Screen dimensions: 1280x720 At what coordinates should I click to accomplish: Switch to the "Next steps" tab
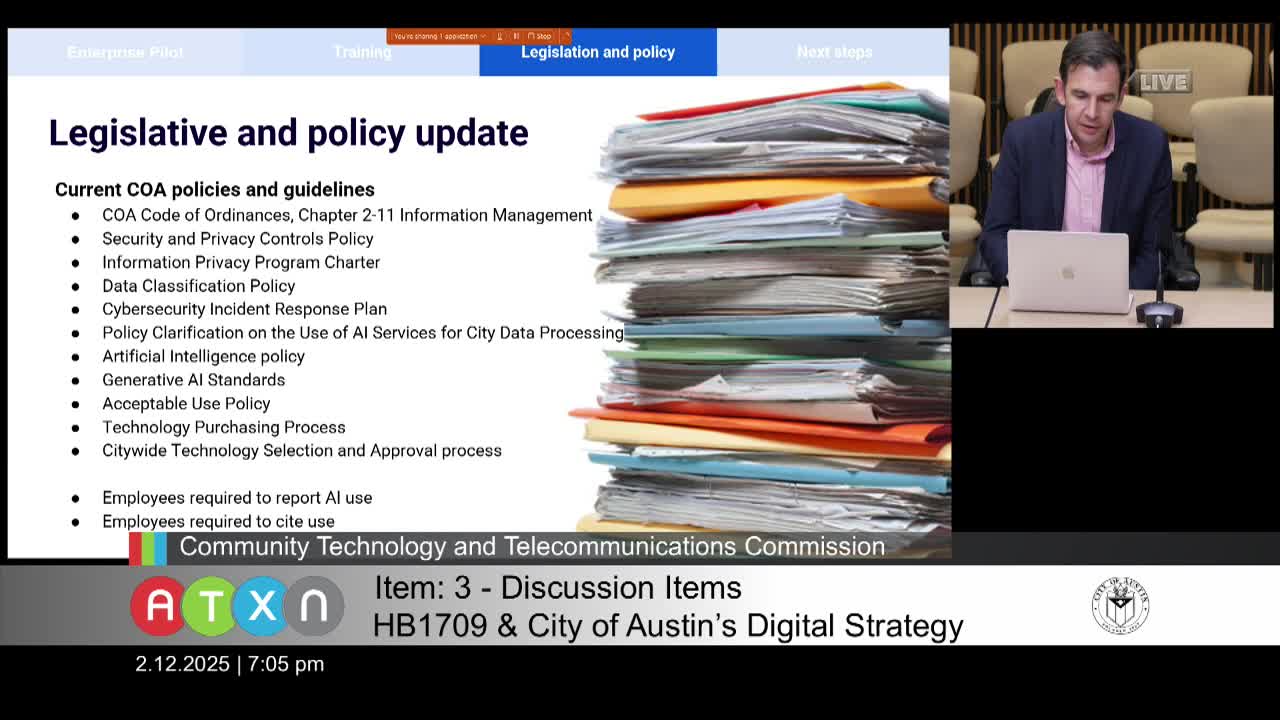834,52
